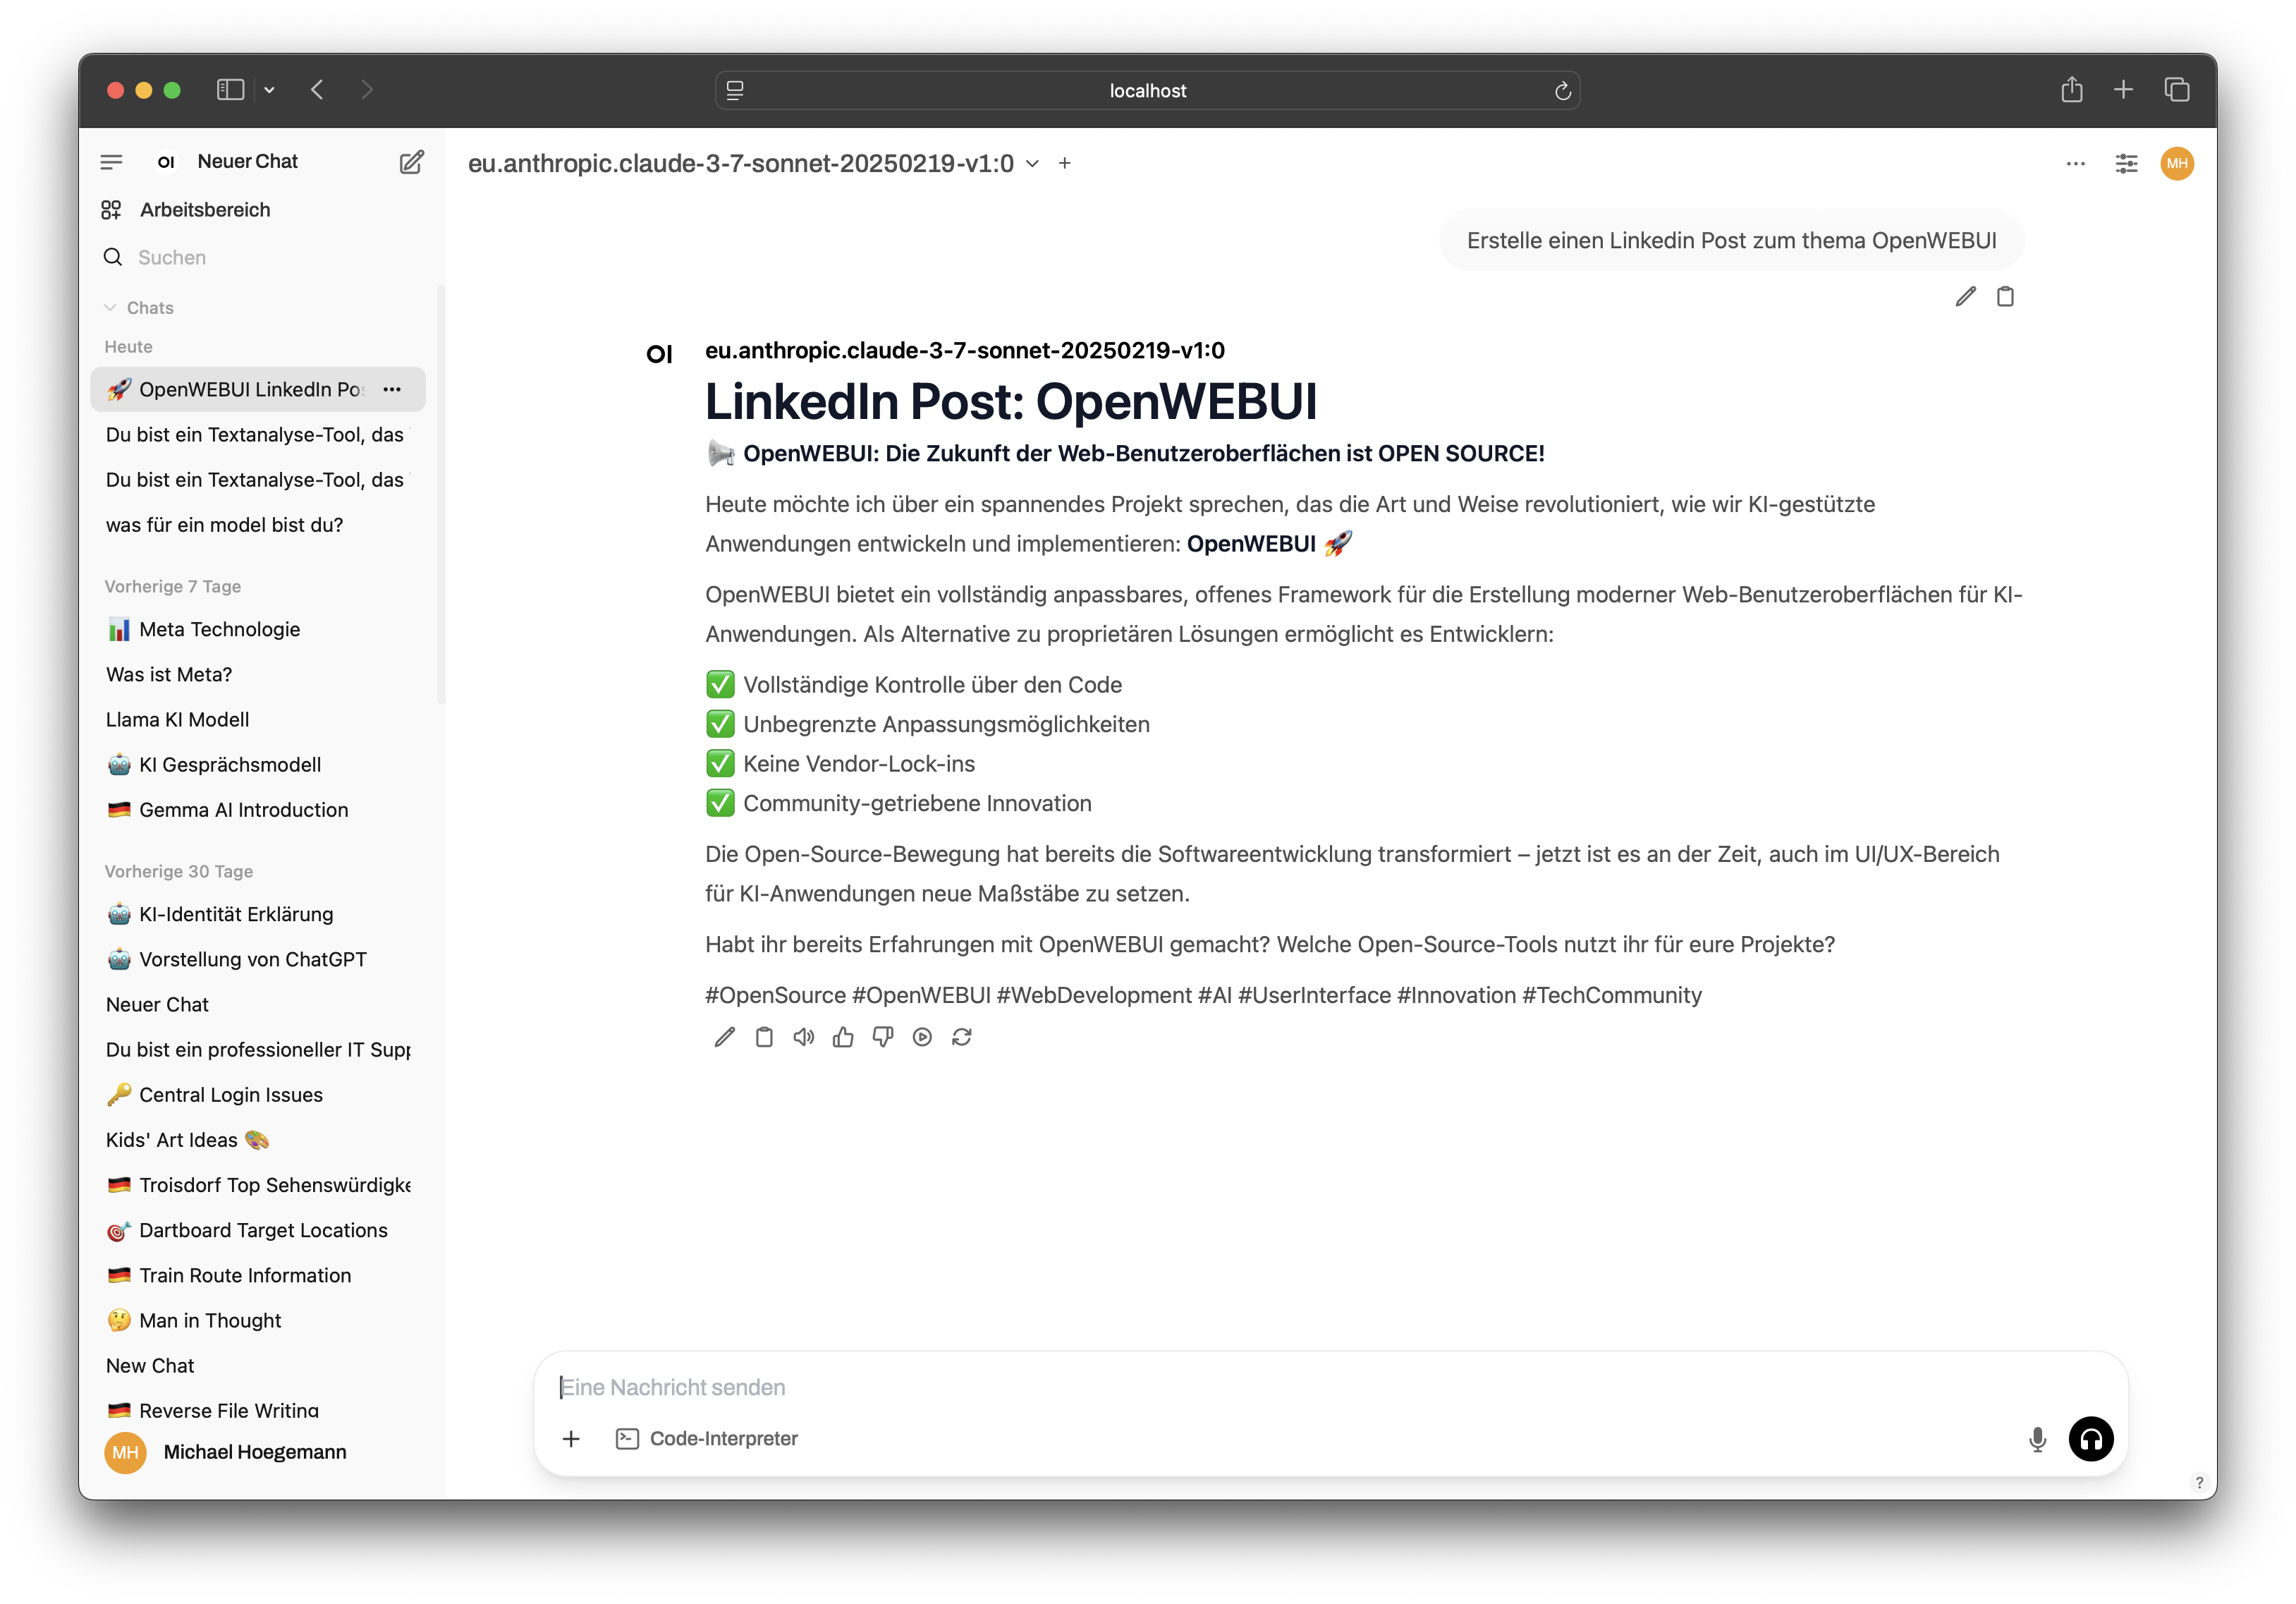Play the response aloud with the speaker icon
The width and height of the screenshot is (2296, 1604).
click(x=803, y=1037)
